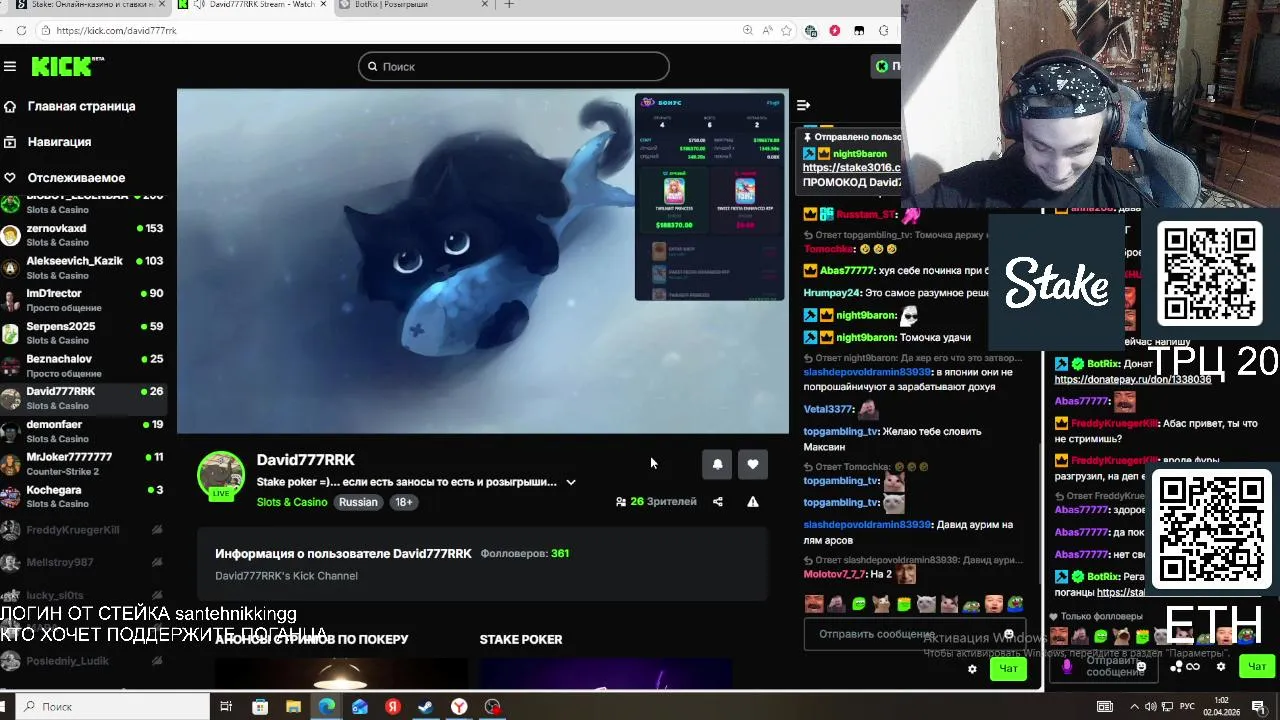Open zernovkaxd channel in sidebar
Viewport: 1280px width, 720px height.
click(82, 235)
